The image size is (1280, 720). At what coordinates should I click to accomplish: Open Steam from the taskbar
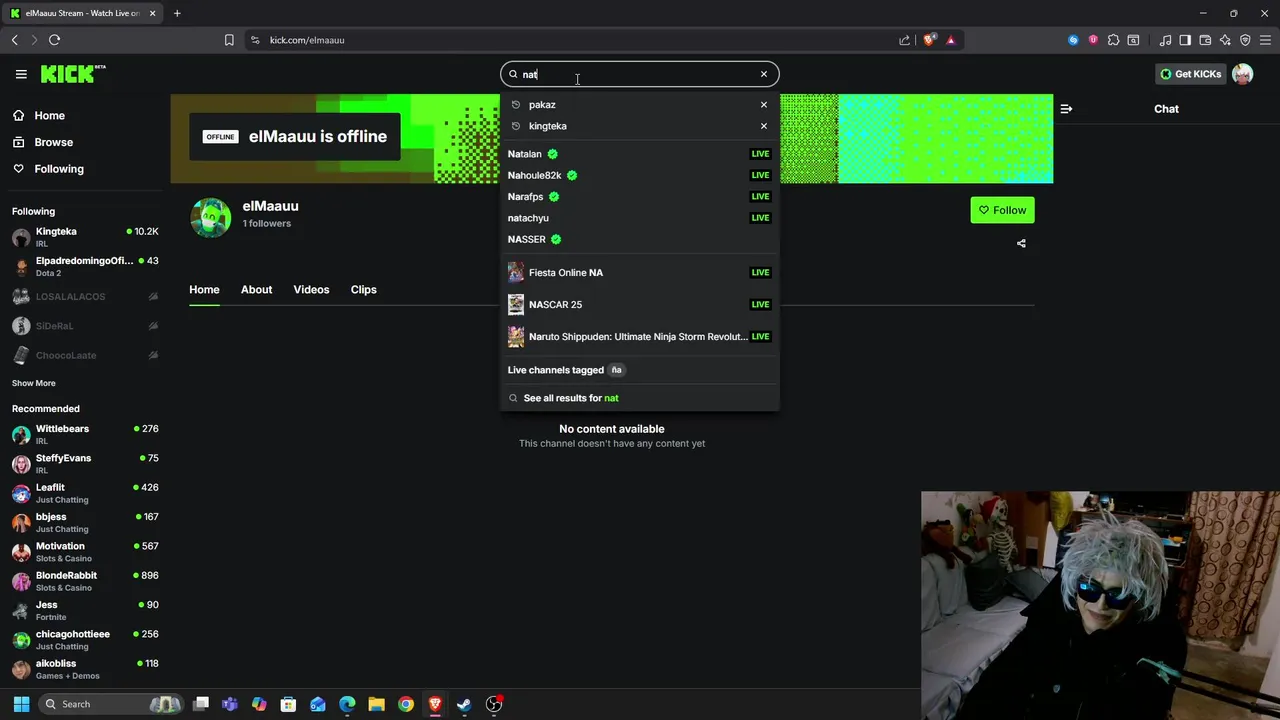tap(464, 704)
